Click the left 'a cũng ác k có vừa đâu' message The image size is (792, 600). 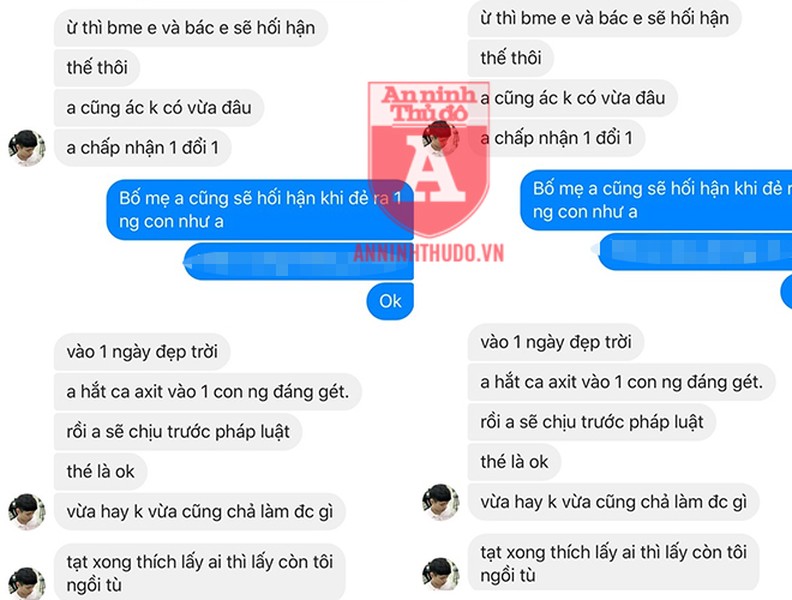coord(159,108)
